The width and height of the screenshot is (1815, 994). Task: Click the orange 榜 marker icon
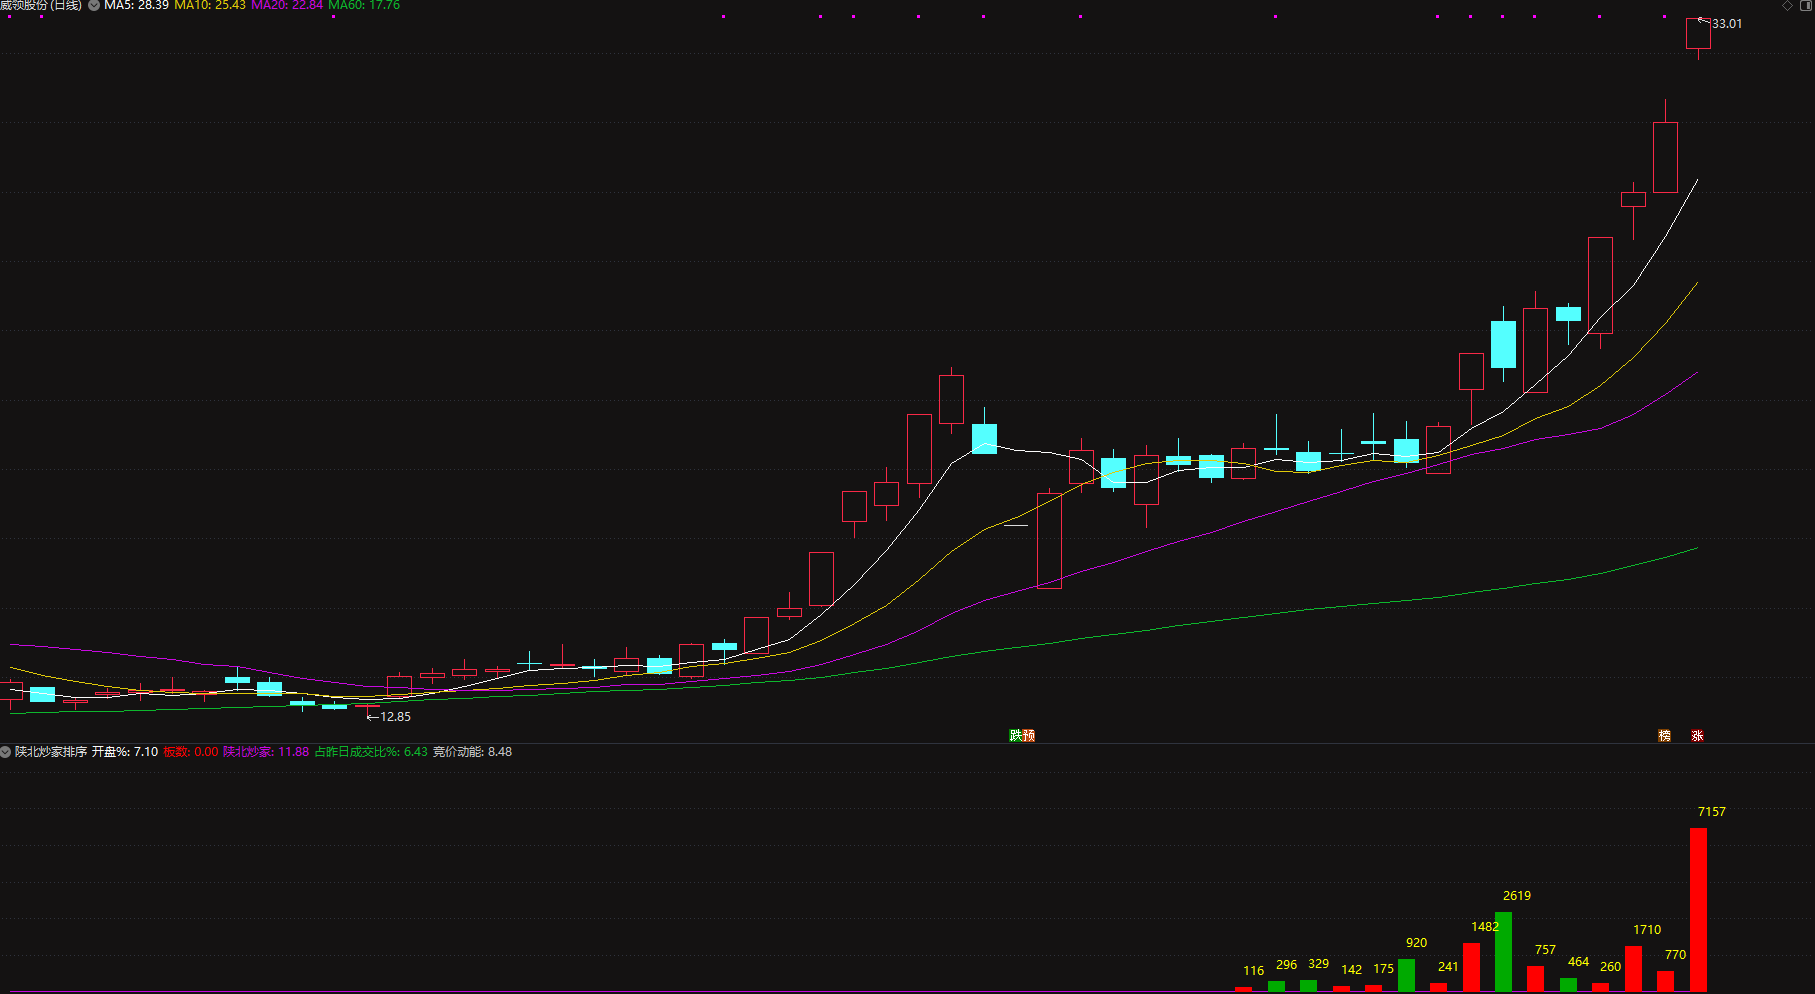pos(1664,736)
